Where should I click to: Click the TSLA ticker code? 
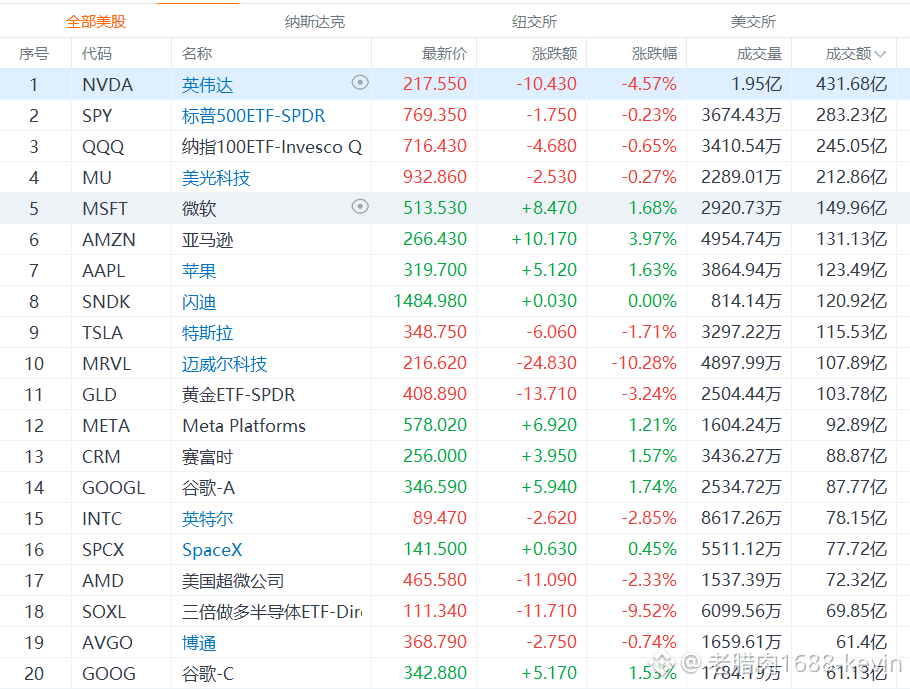[x=103, y=333]
